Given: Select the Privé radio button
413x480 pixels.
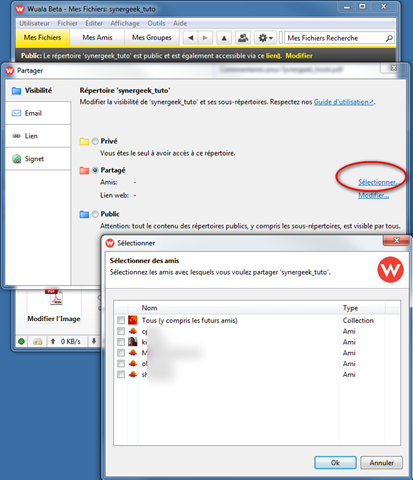Looking at the screenshot, I should tap(95, 141).
